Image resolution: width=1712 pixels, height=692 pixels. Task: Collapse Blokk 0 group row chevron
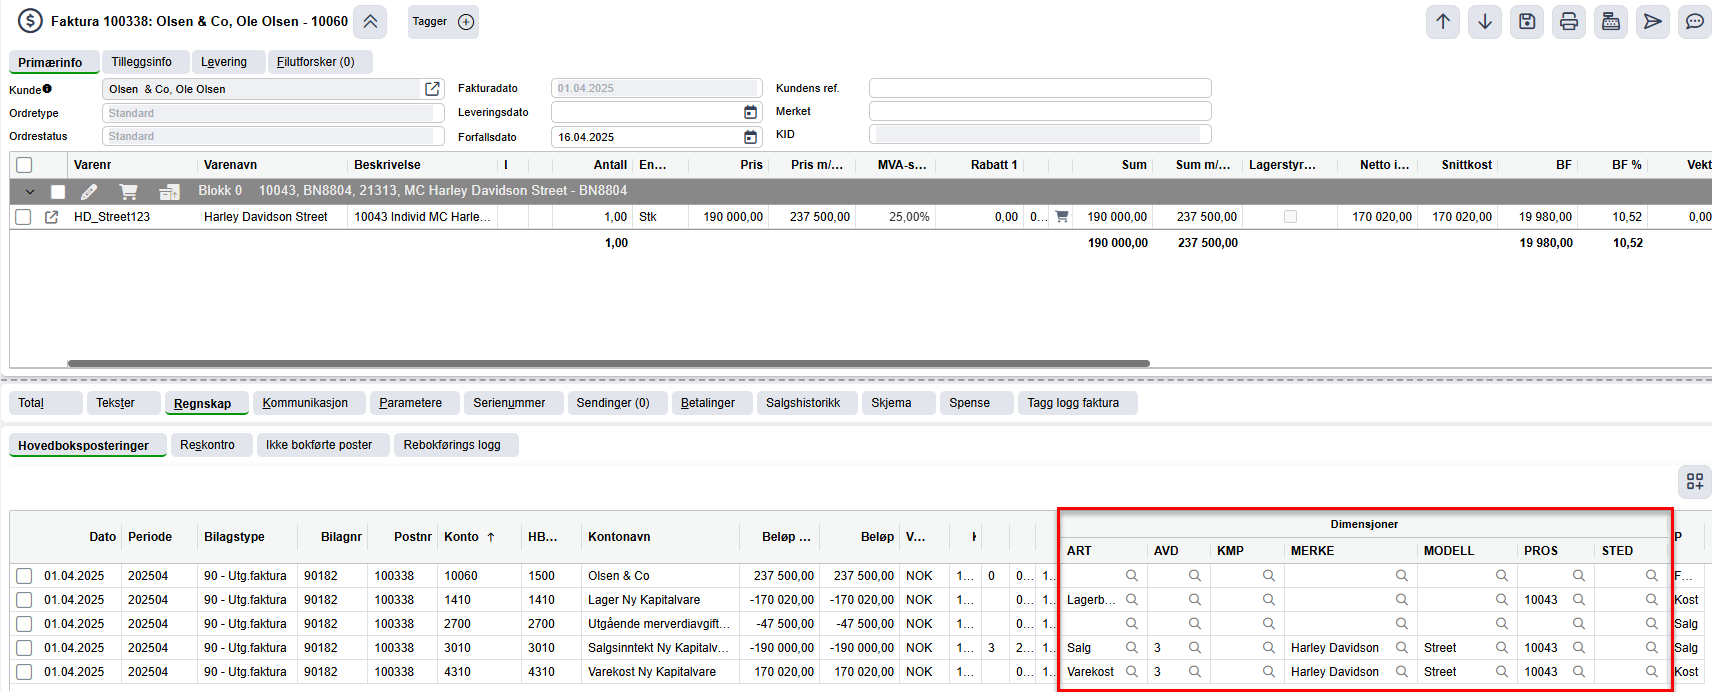pos(29,191)
